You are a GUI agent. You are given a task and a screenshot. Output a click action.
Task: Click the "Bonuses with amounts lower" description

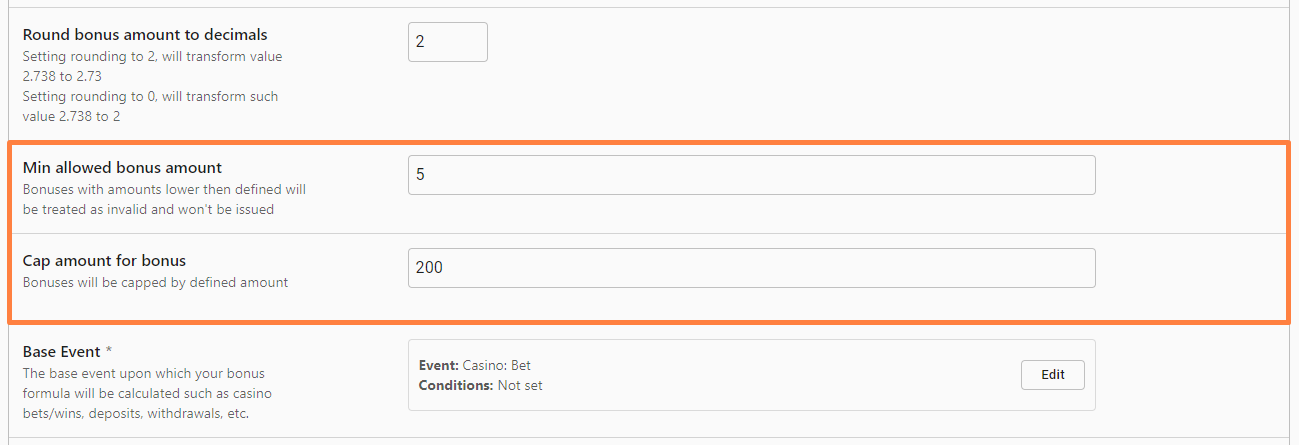pyautogui.click(x=164, y=189)
